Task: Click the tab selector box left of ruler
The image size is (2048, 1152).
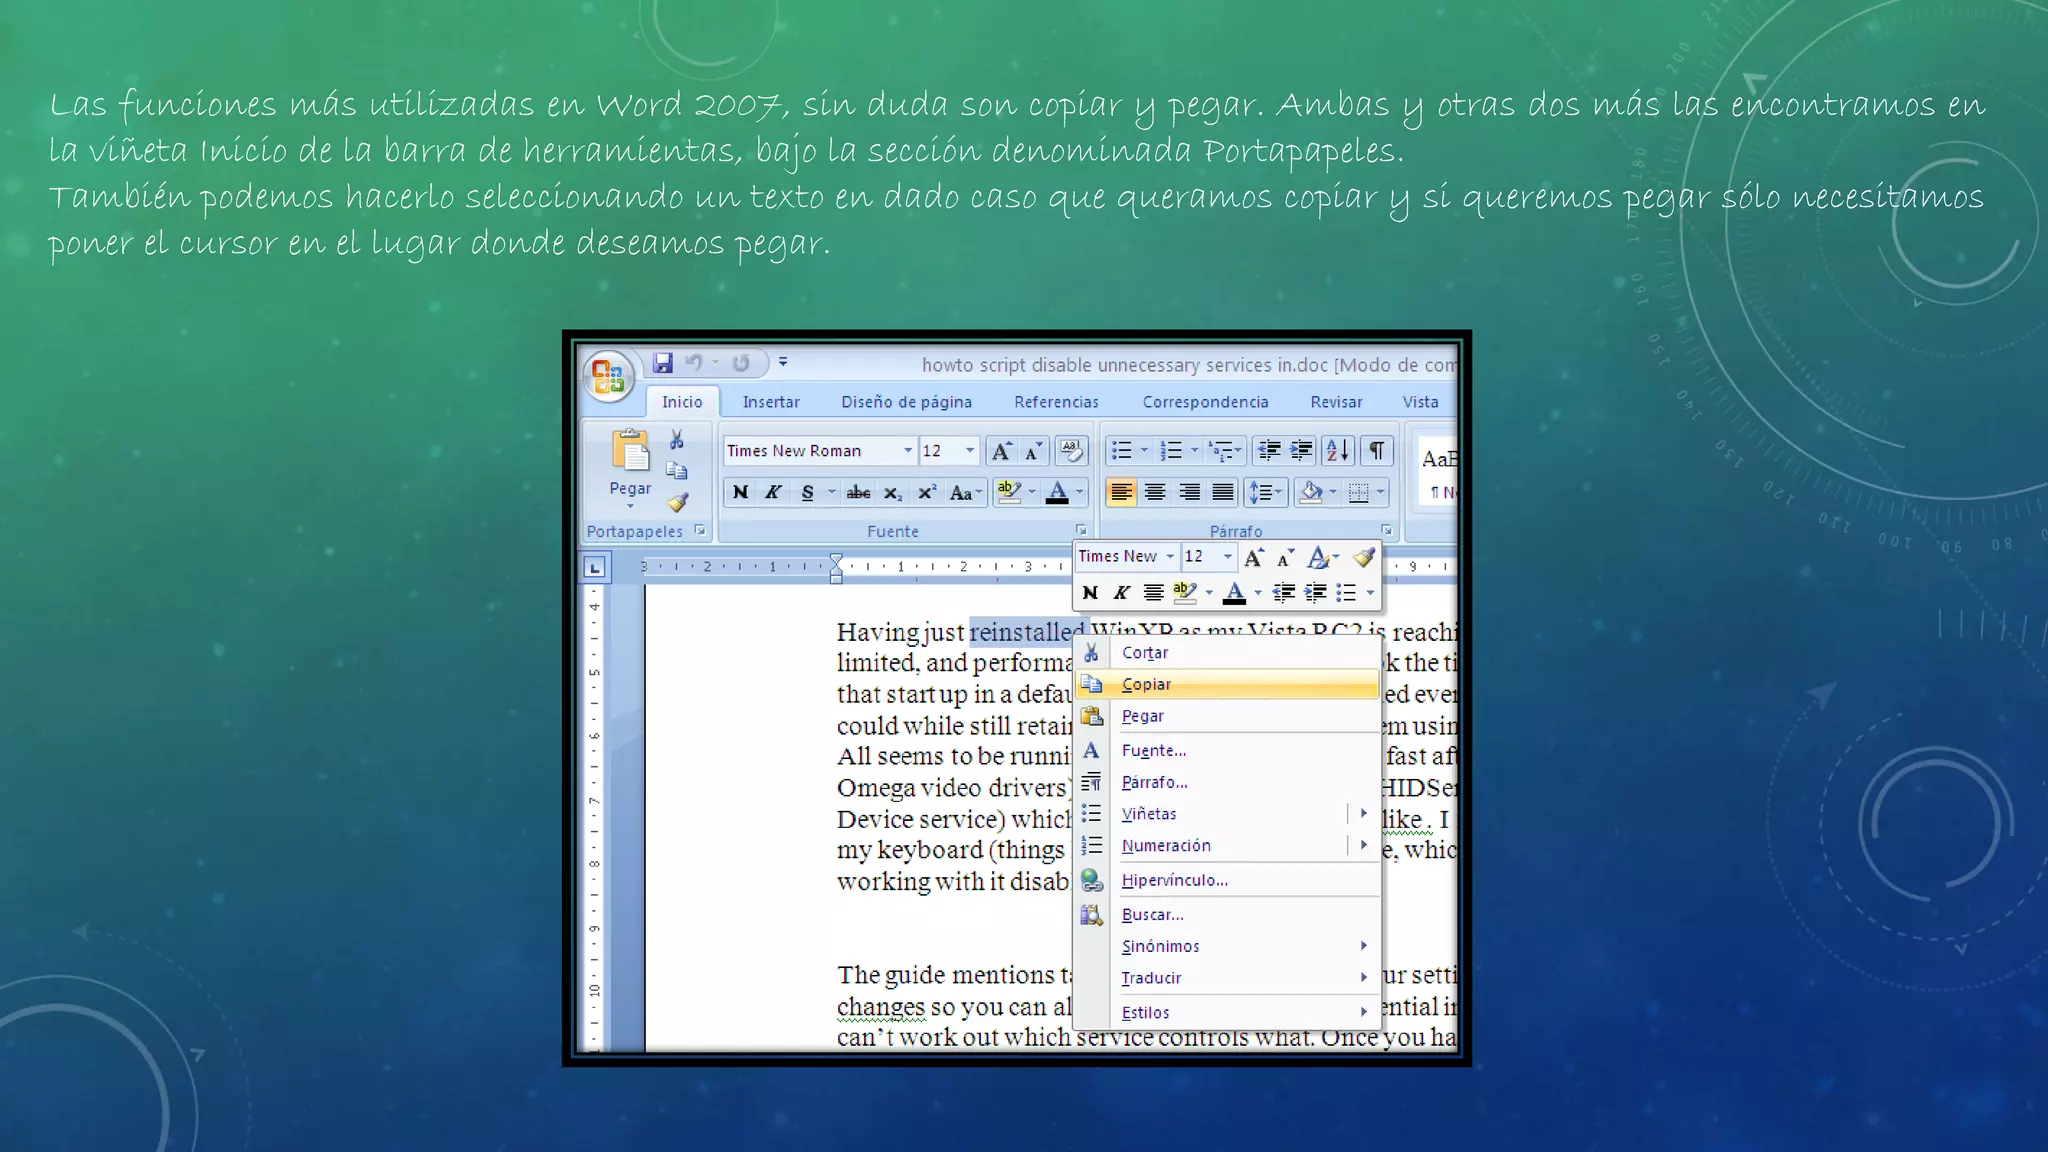Action: [x=595, y=568]
